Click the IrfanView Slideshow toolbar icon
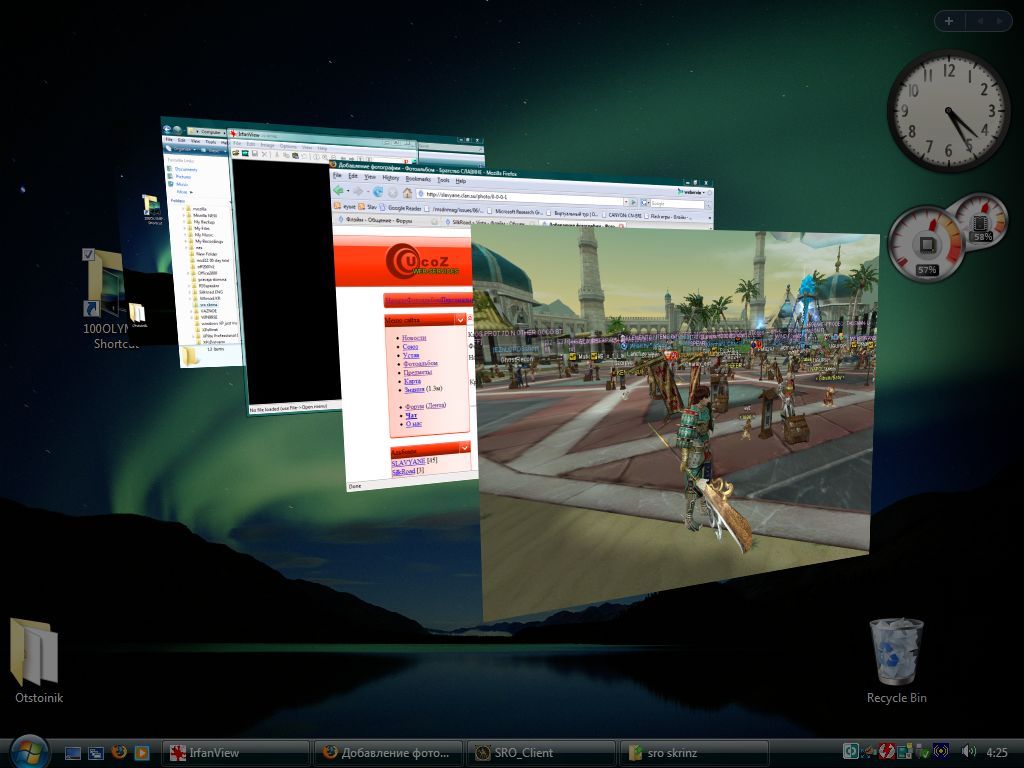The height and width of the screenshot is (768, 1024). 245,153
